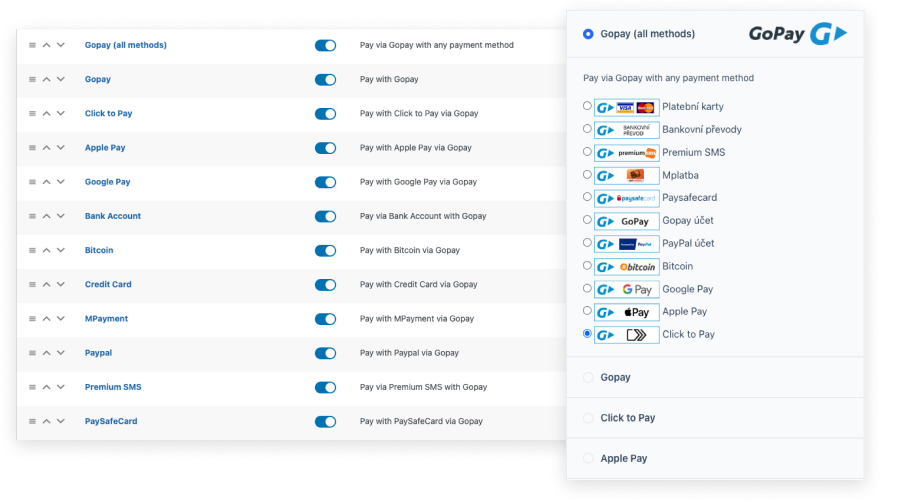Move Click to Pay row down
The height and width of the screenshot is (500, 900).
(61, 114)
